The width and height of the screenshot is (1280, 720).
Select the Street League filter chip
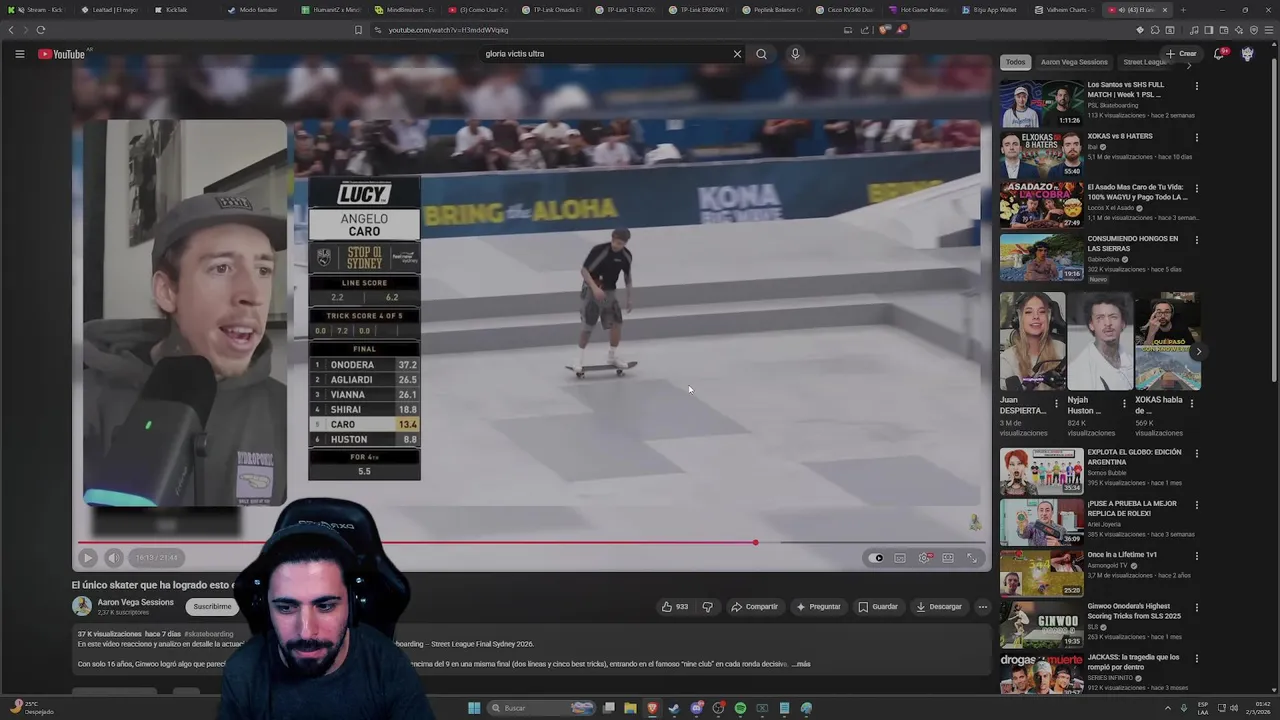(1146, 62)
